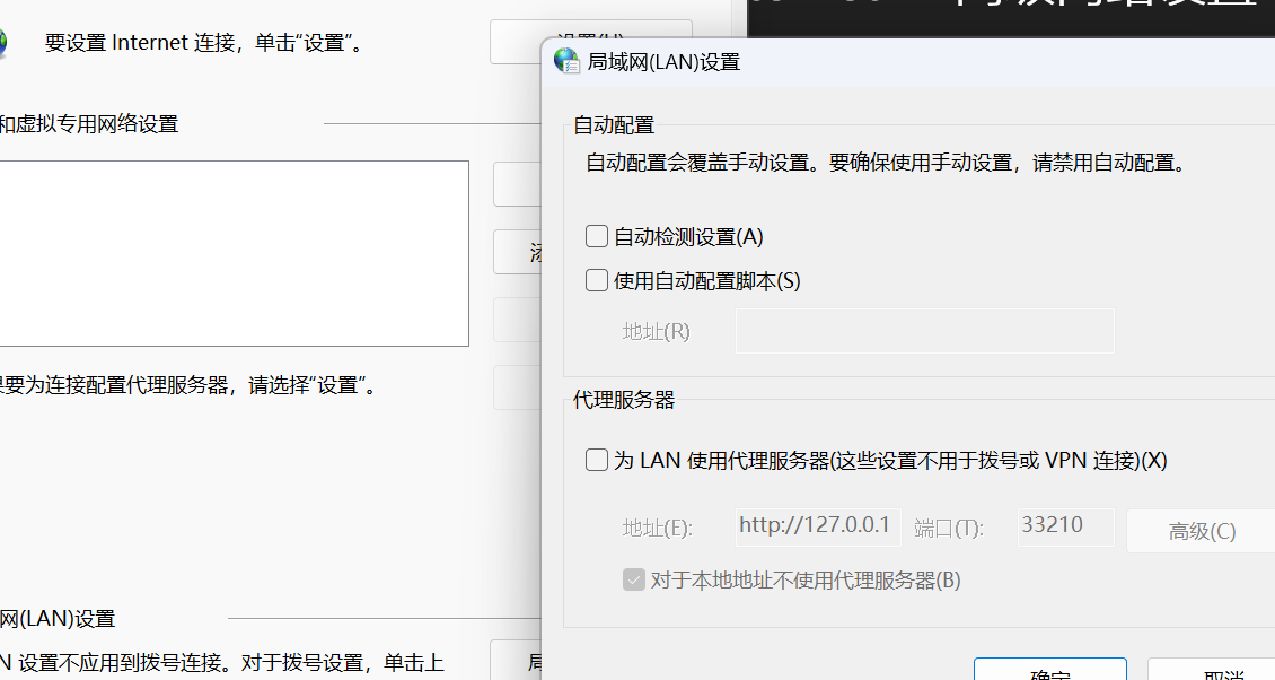1275x680 pixels.
Task: Enable the 自动检测设置(A) checkbox
Action: [597, 236]
